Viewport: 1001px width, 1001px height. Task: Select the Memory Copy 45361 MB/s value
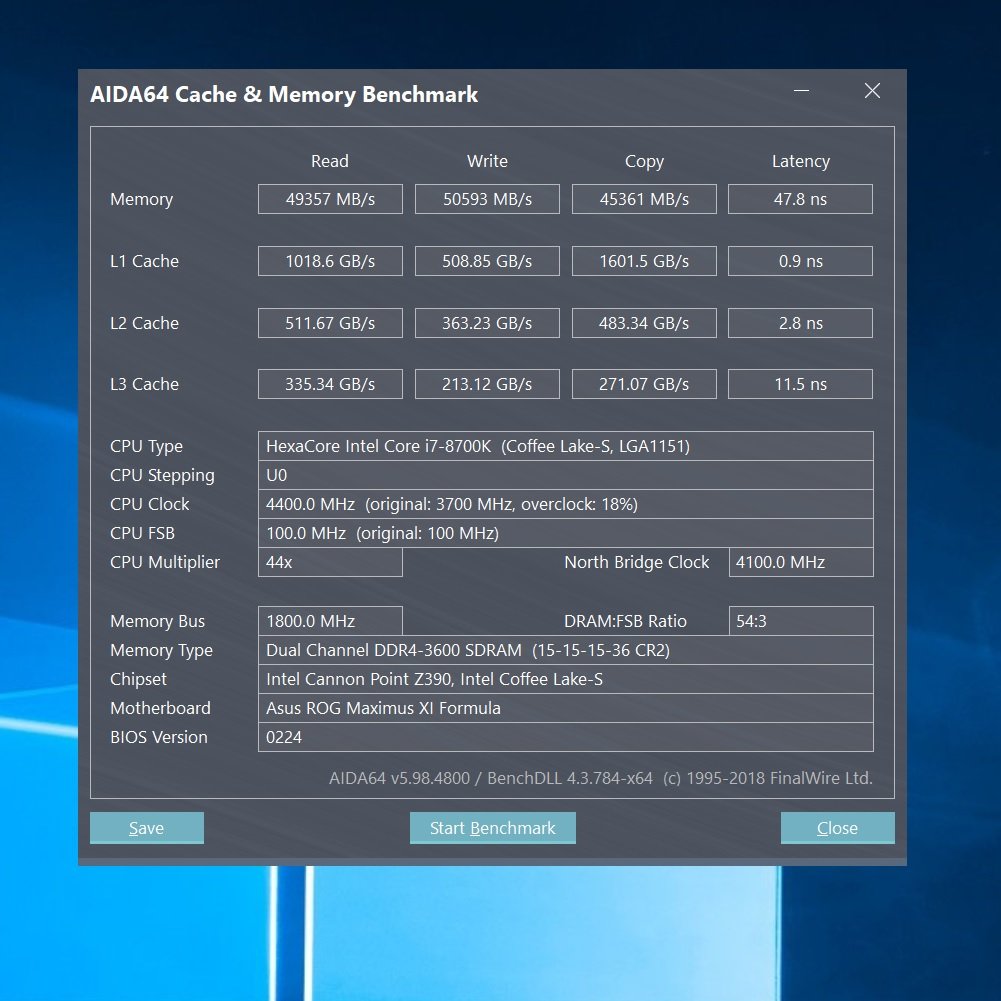pyautogui.click(x=644, y=199)
